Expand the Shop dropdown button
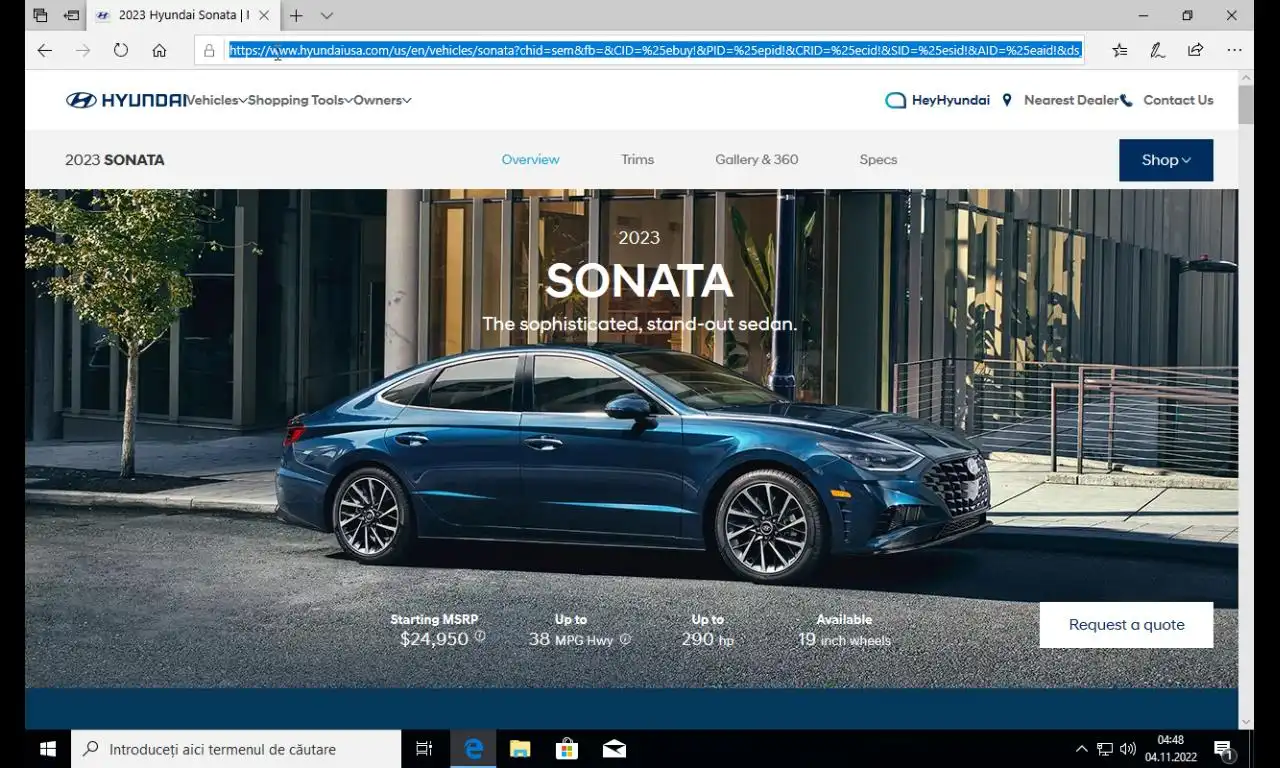 click(x=1166, y=160)
